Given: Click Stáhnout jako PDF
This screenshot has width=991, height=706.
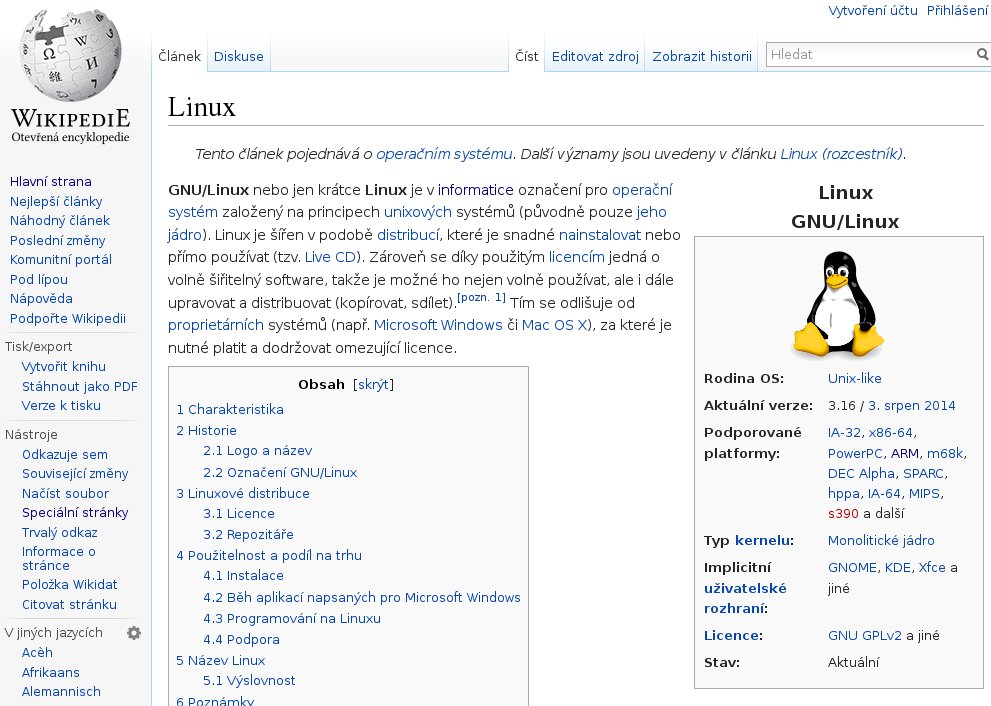Looking at the screenshot, I should [x=80, y=386].
